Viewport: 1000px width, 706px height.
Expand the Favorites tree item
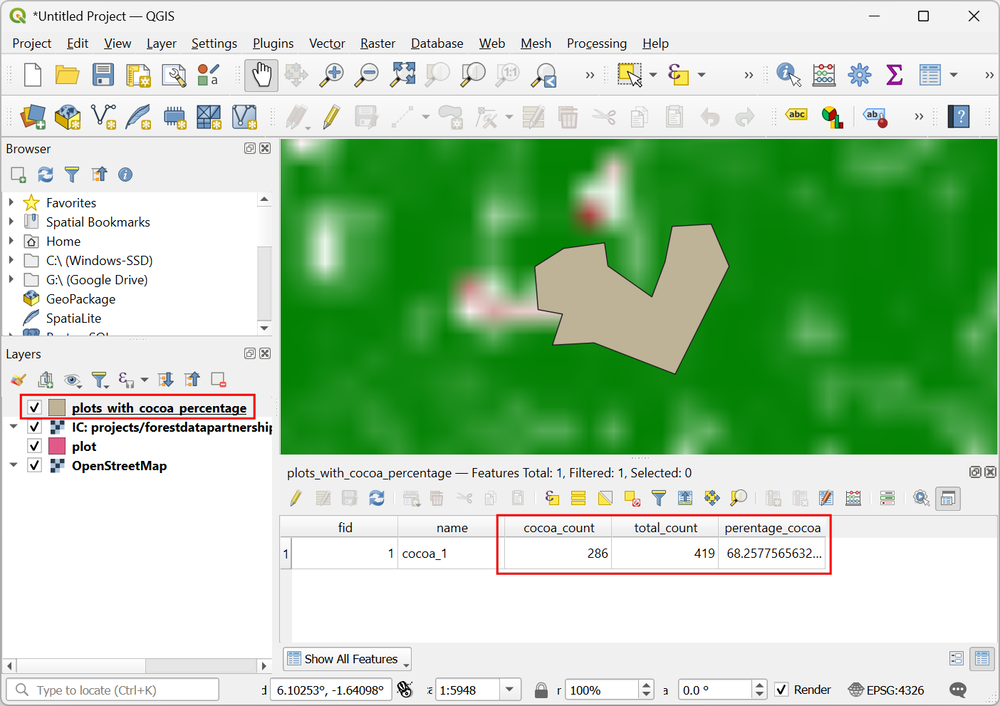click(x=11, y=202)
